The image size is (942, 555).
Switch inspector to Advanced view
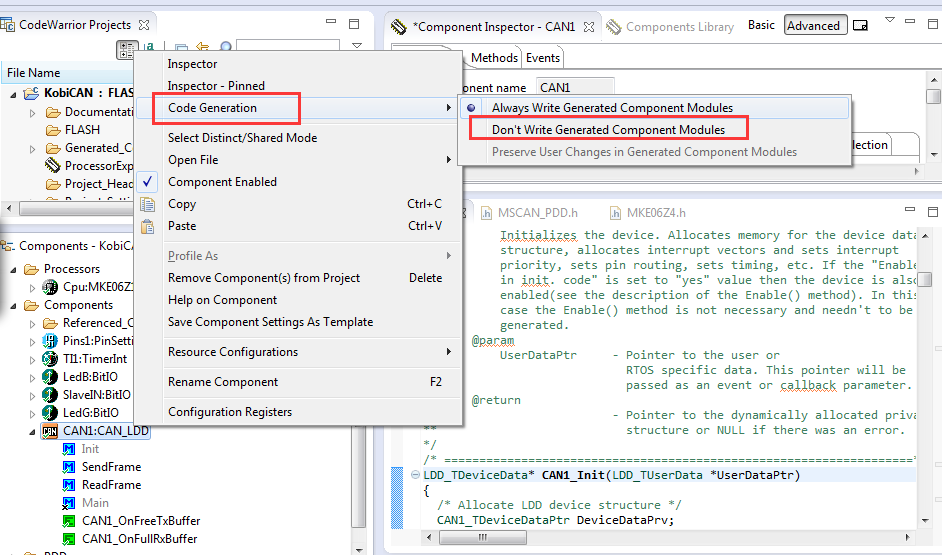pos(815,25)
